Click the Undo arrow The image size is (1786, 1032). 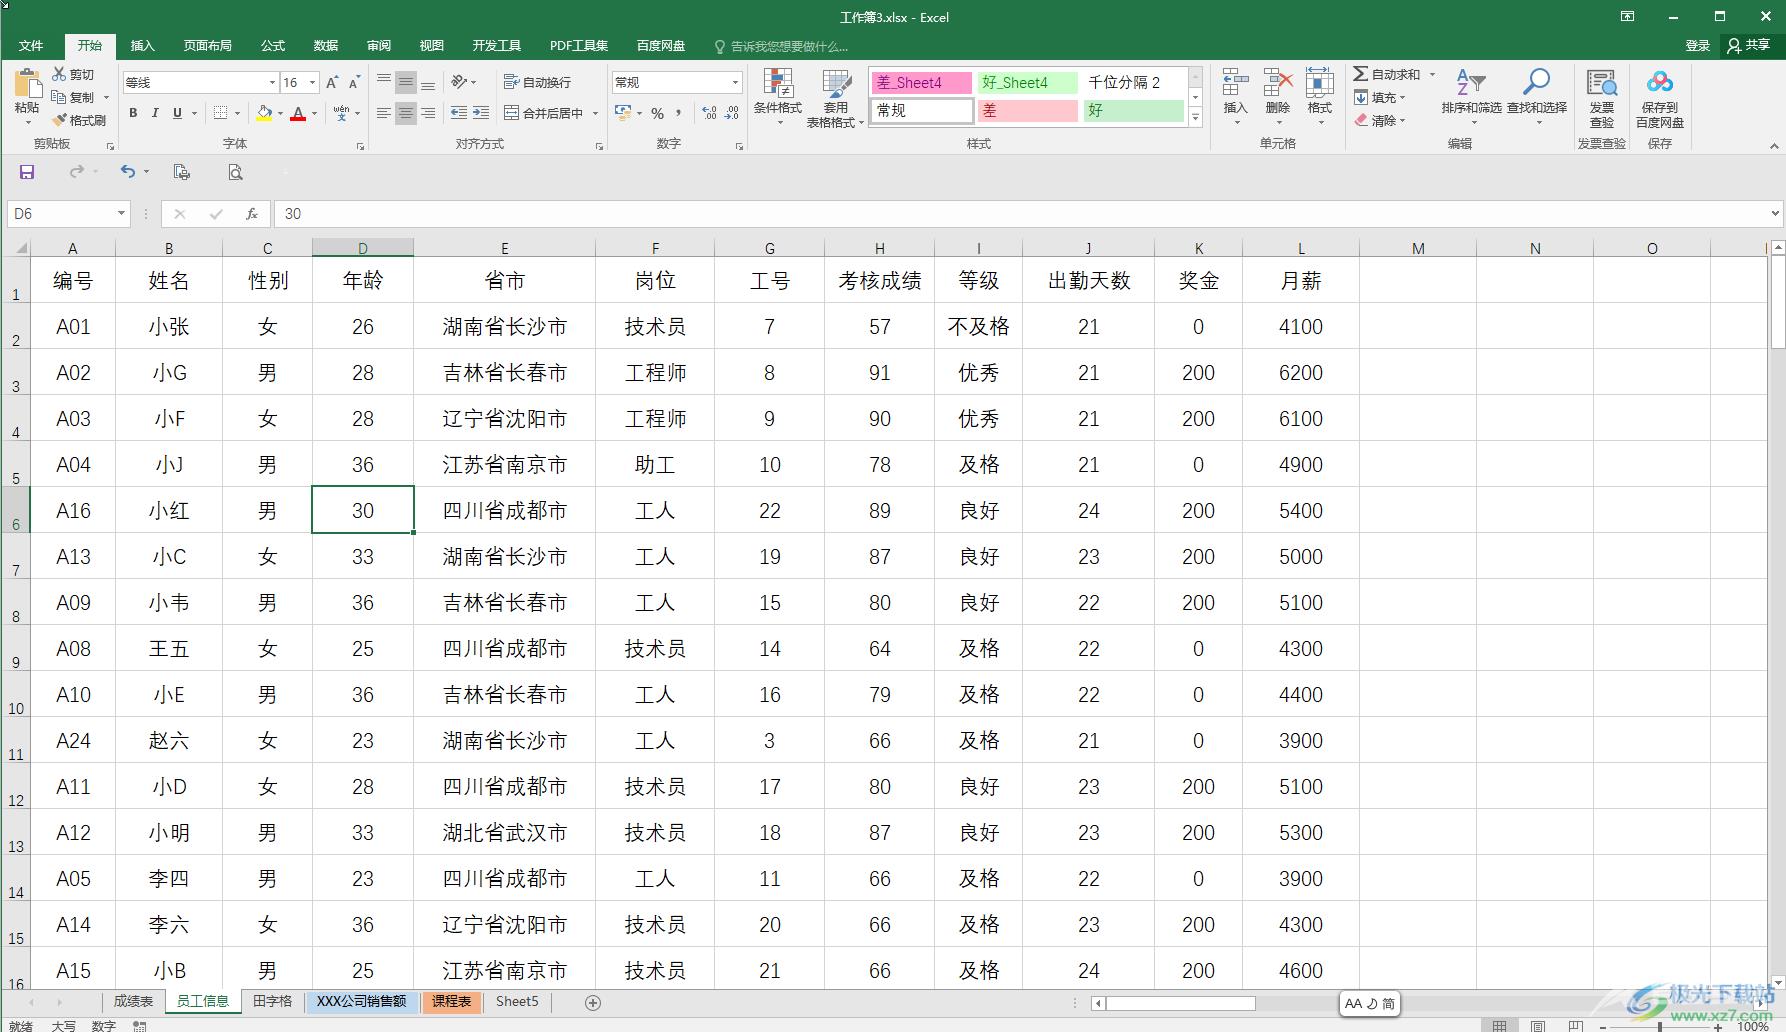tap(127, 172)
